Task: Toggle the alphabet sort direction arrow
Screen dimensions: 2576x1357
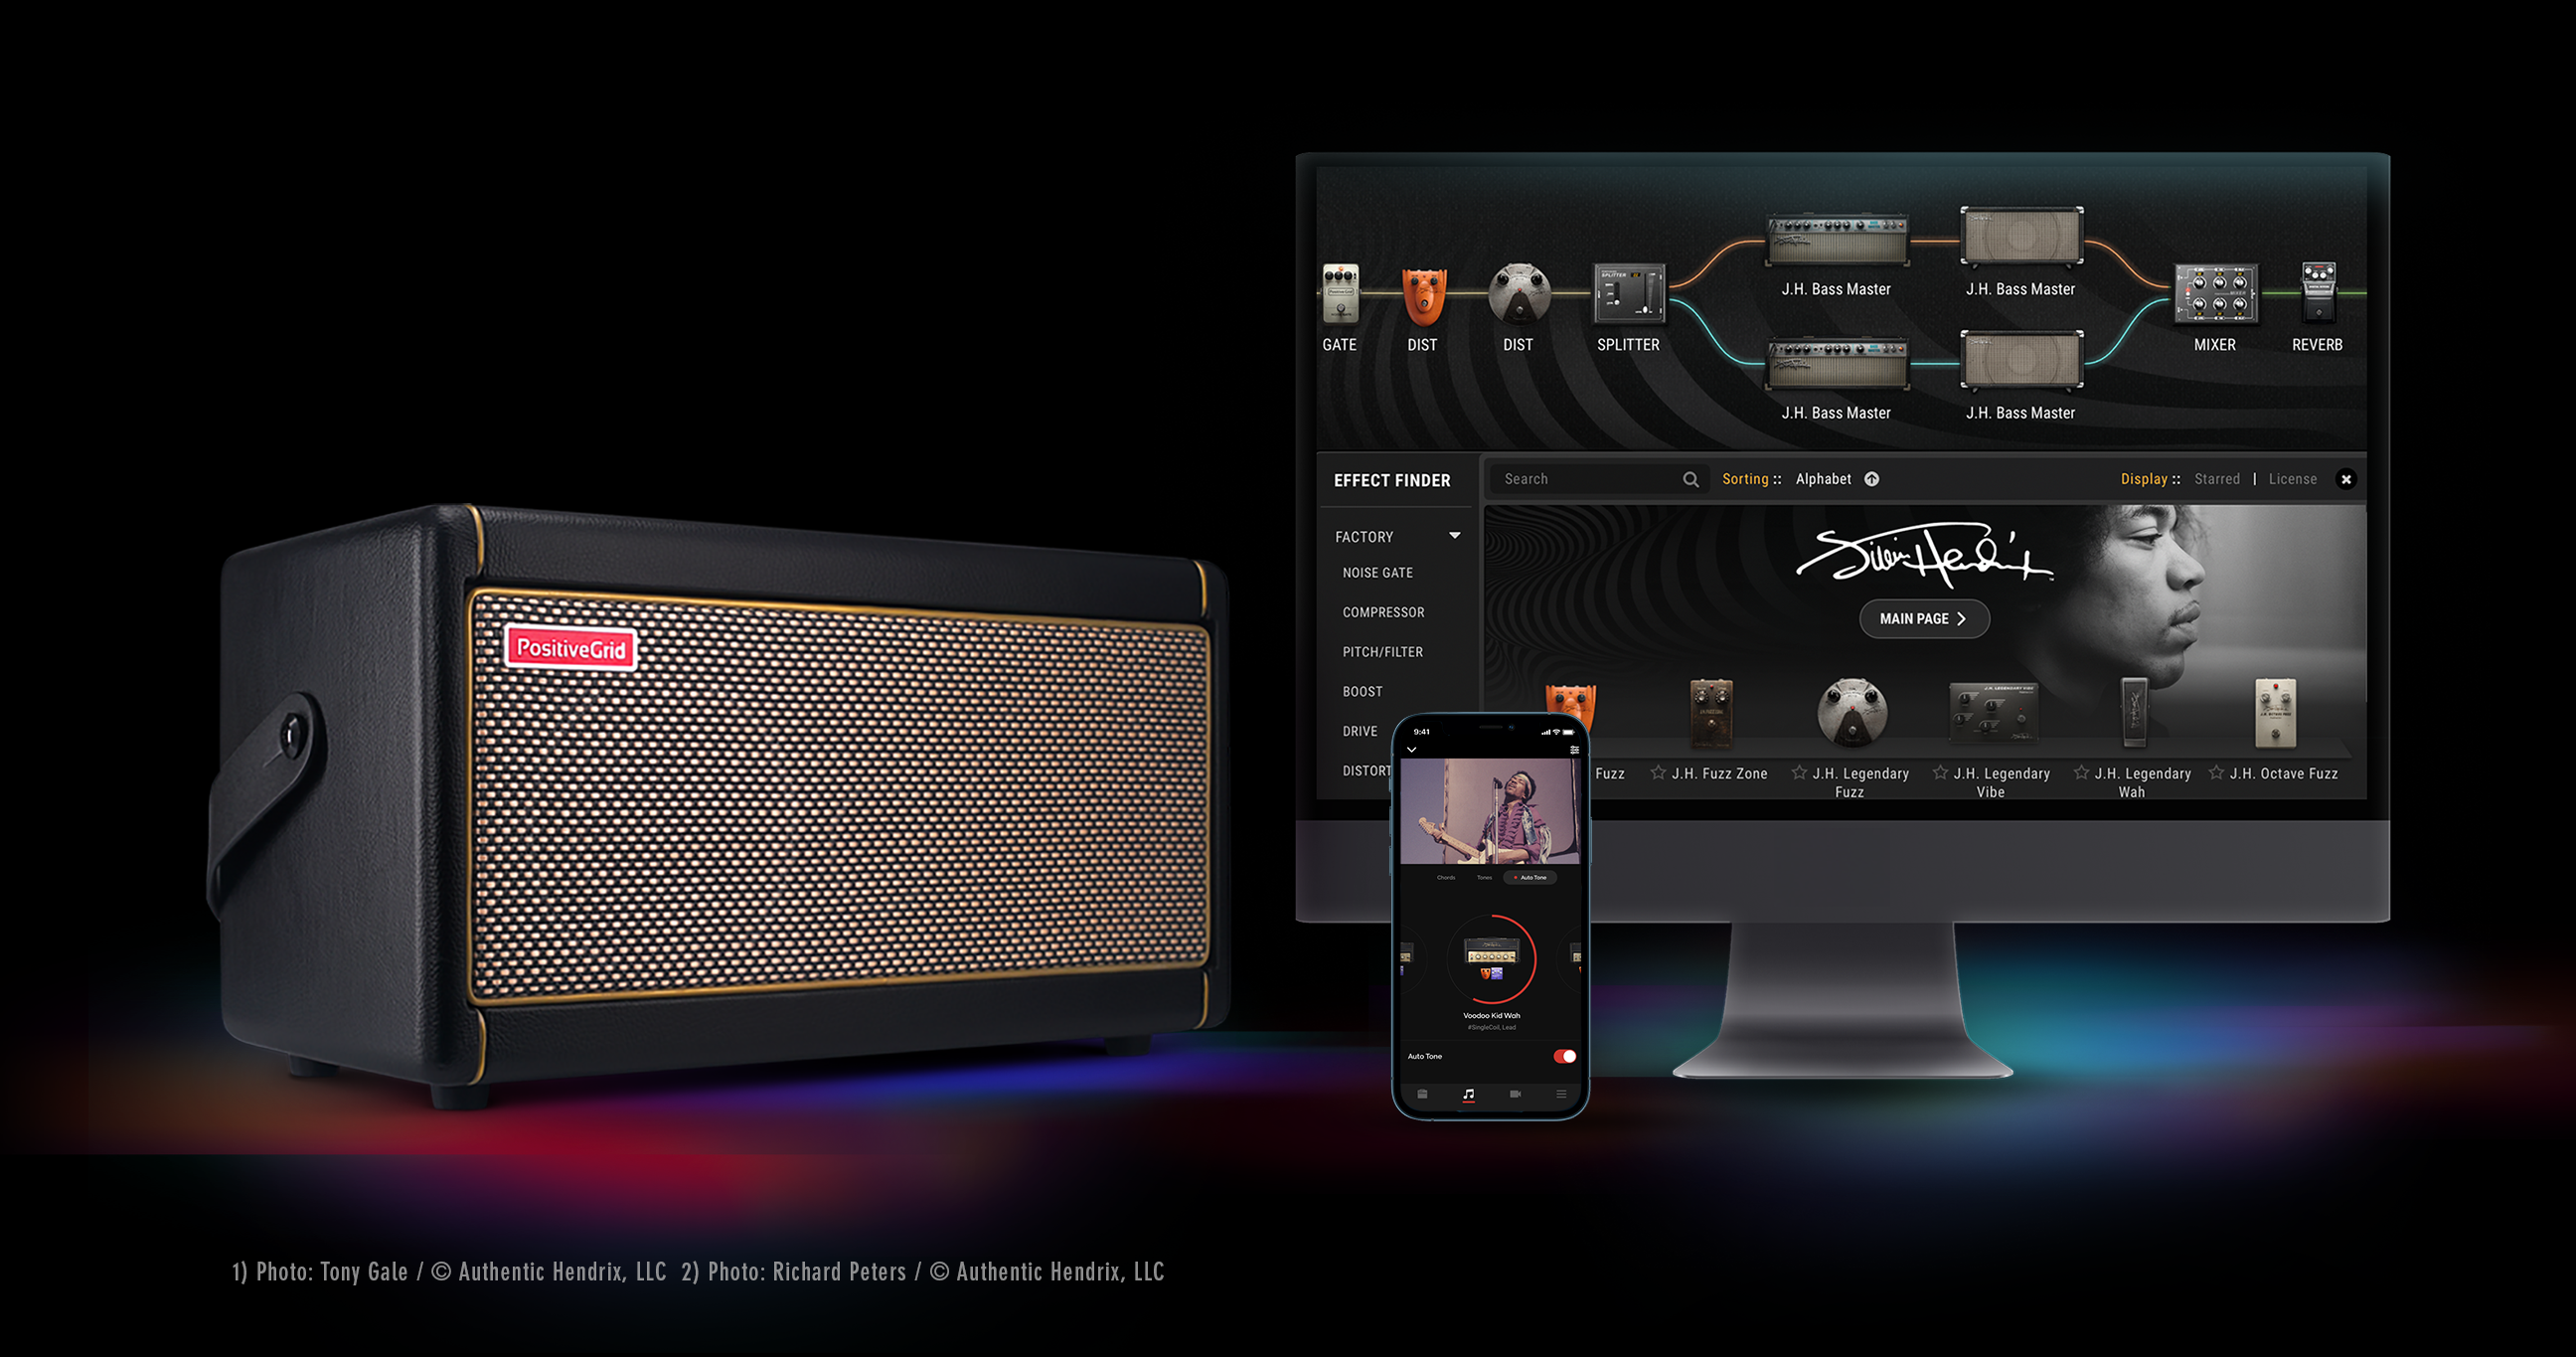Action: (1871, 479)
